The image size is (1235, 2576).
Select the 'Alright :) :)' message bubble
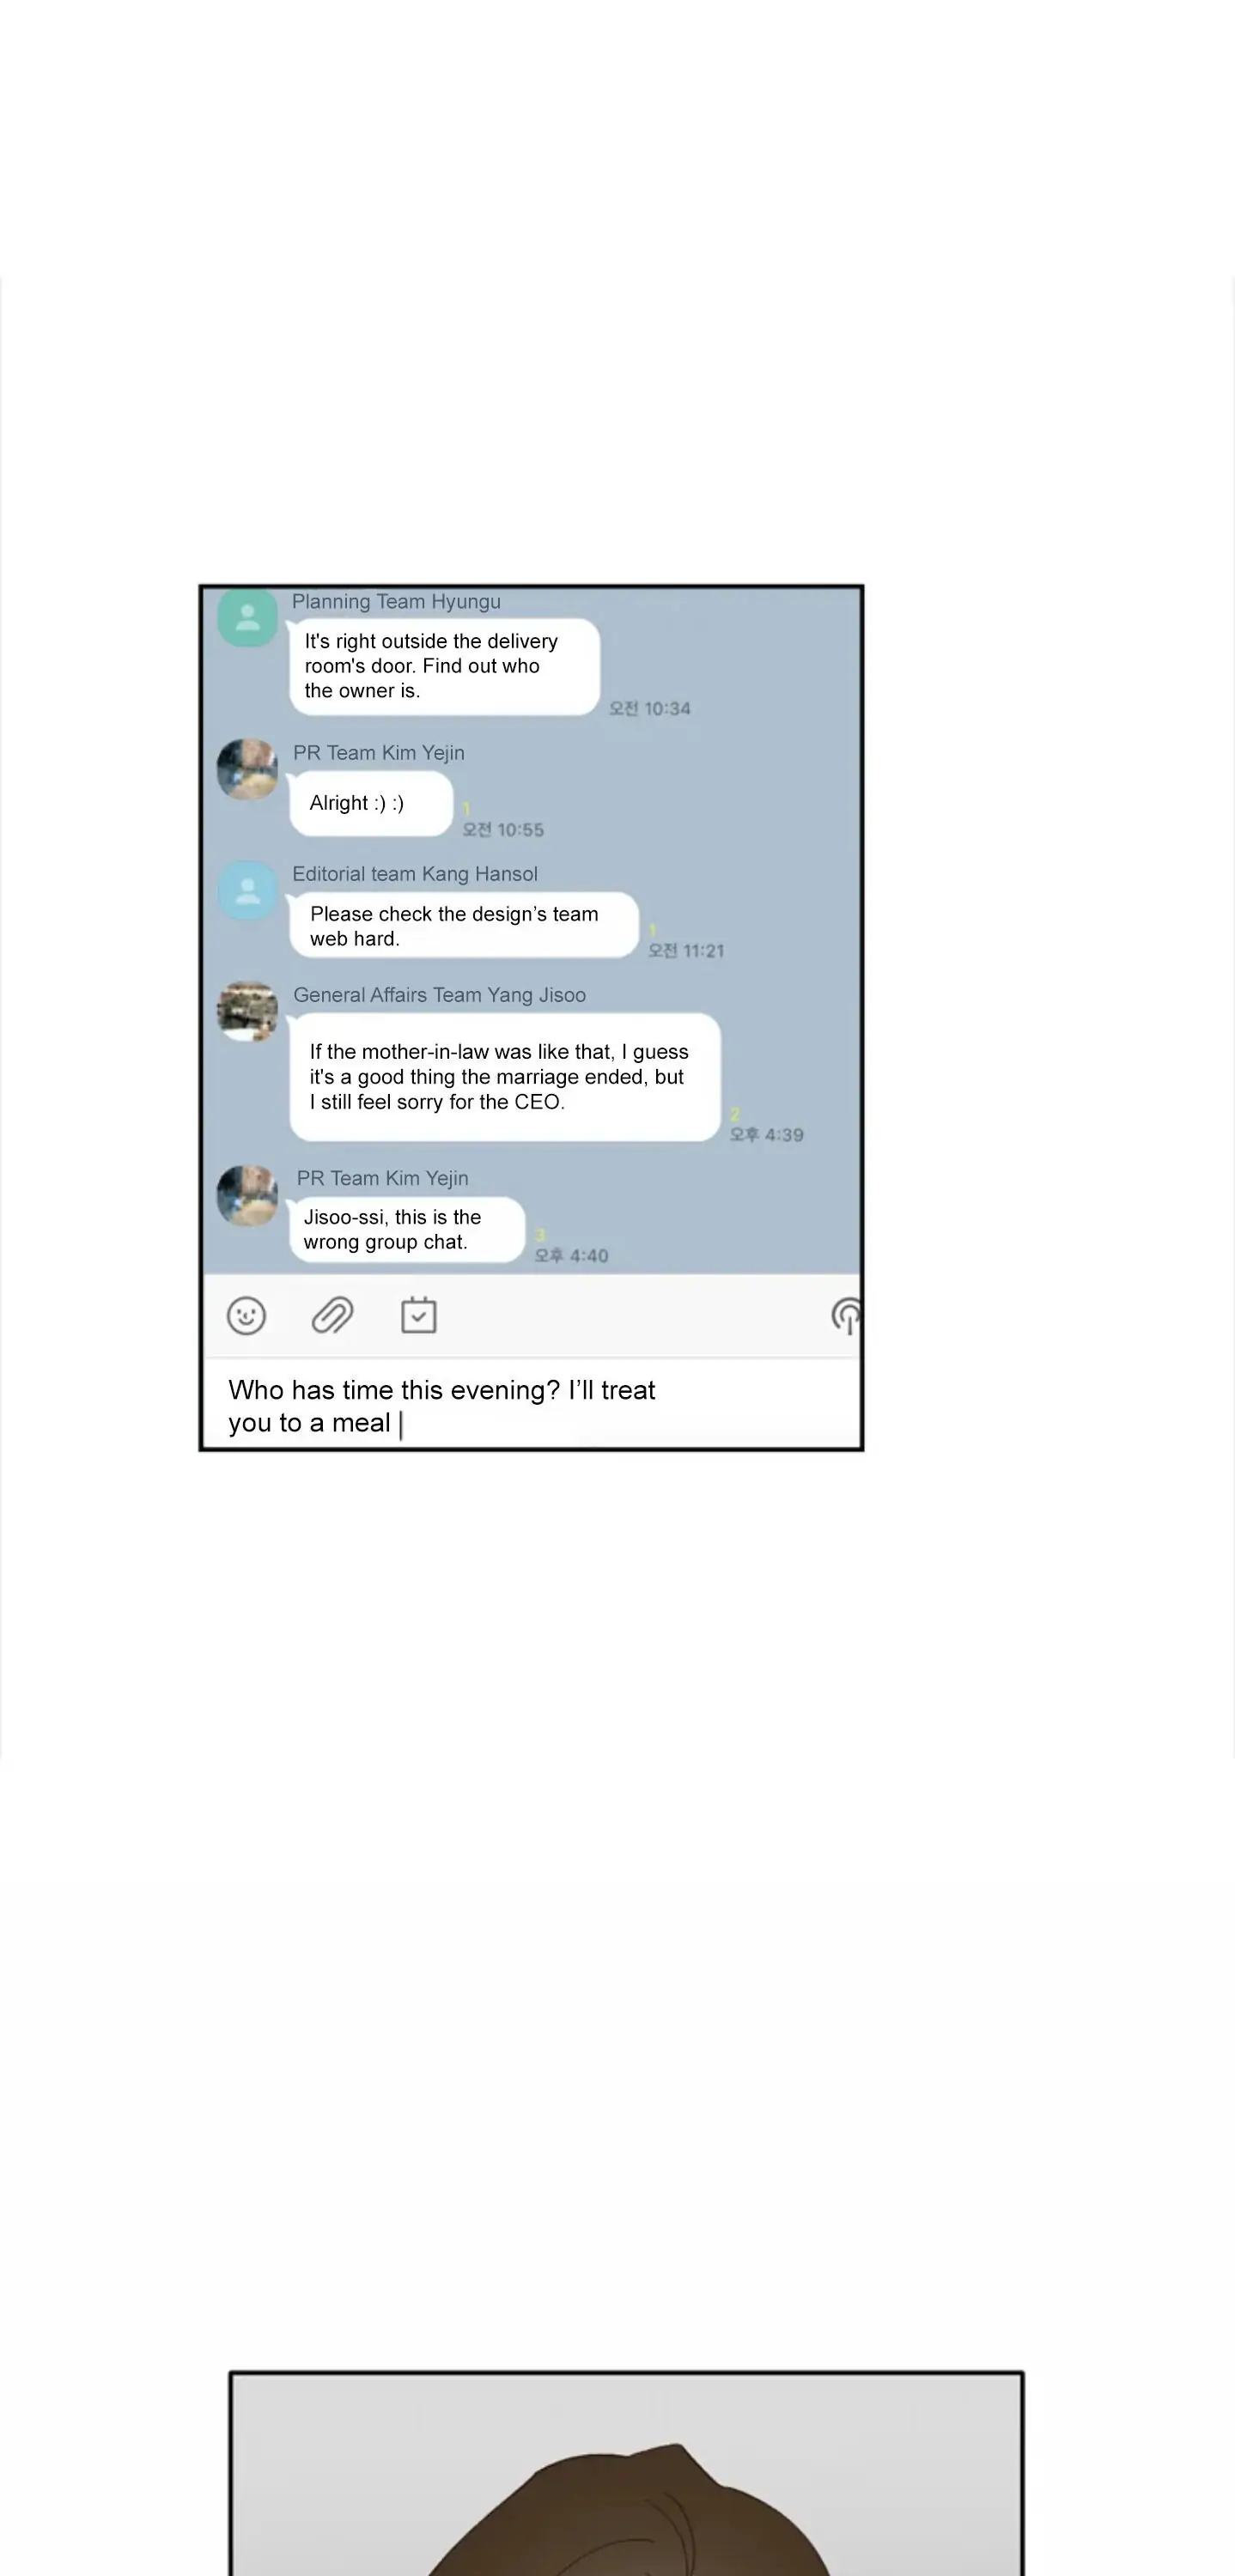point(371,803)
